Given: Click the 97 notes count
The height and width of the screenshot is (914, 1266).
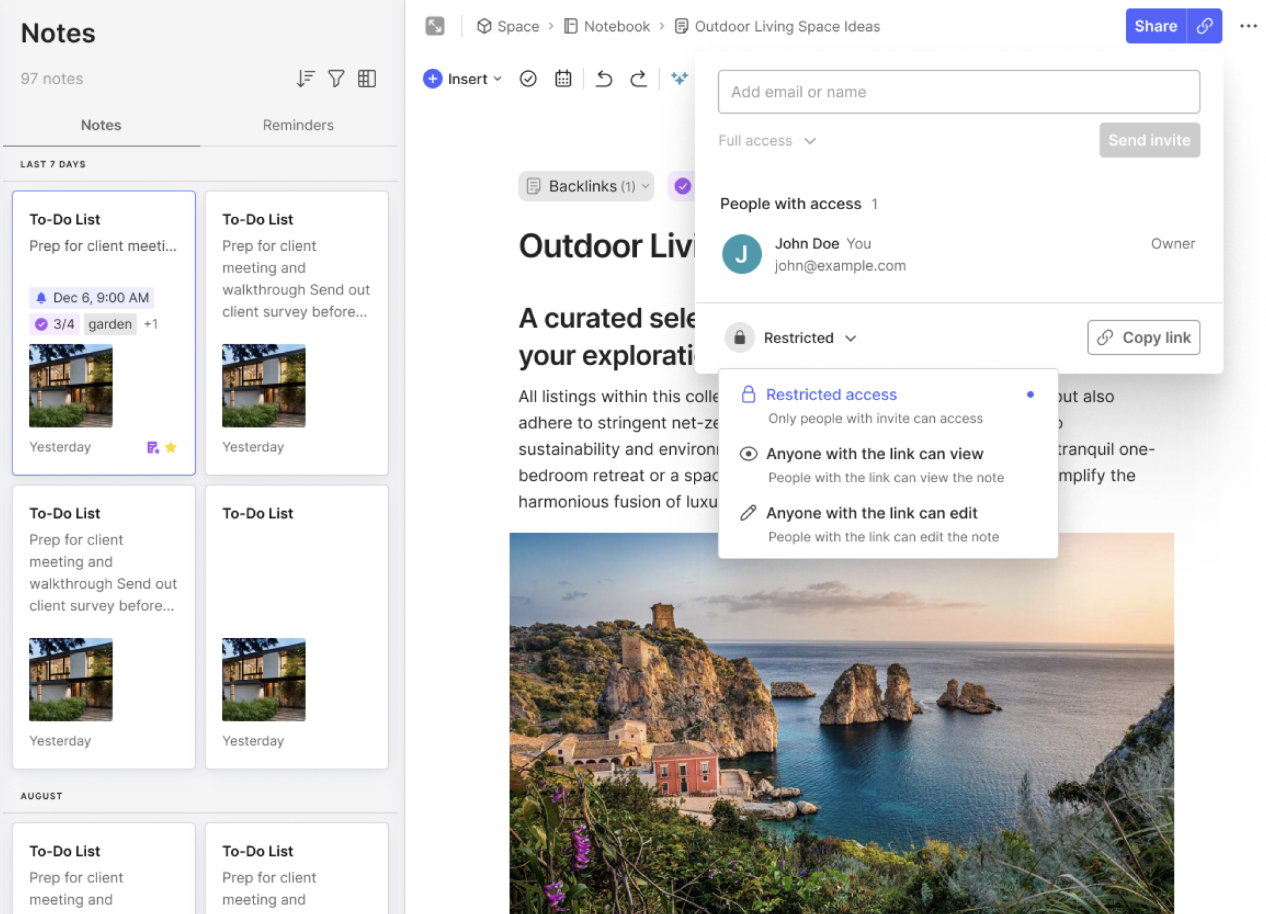Looking at the screenshot, I should [52, 79].
